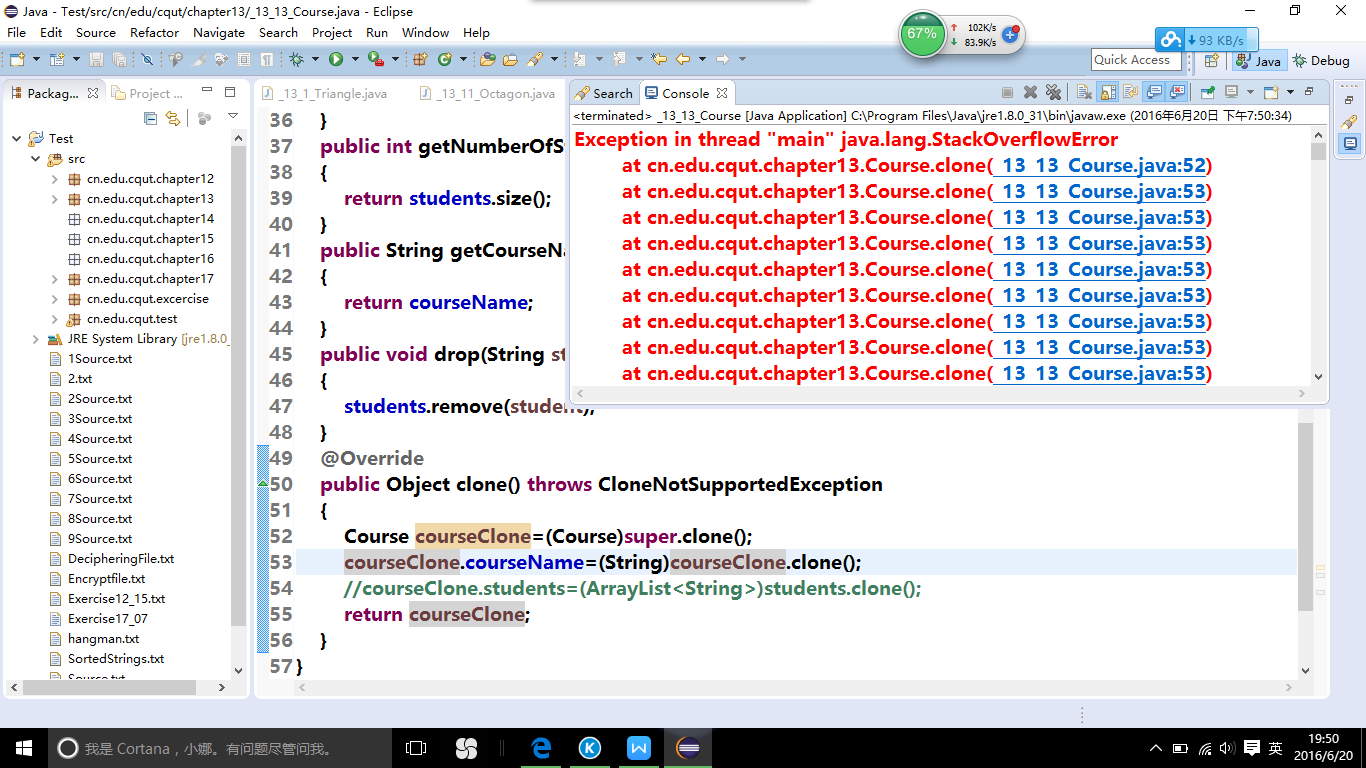The height and width of the screenshot is (768, 1366).
Task: Click the Remove Launch icon in Console
Action: (1030, 93)
